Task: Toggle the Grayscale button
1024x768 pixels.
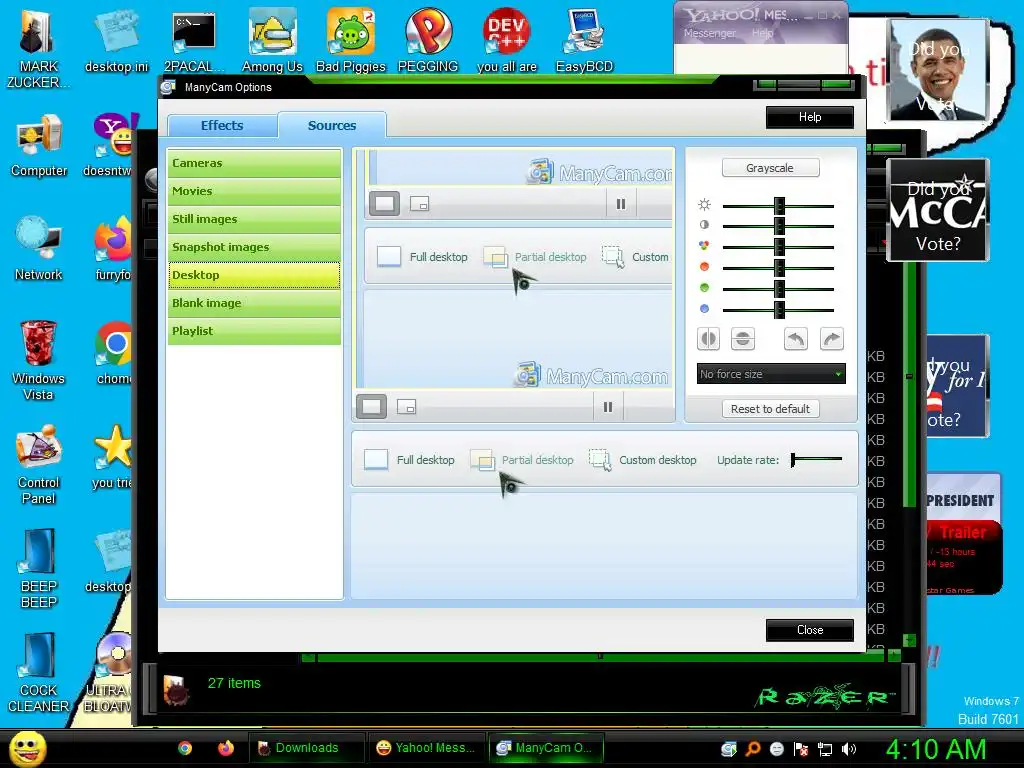Action: pos(770,168)
